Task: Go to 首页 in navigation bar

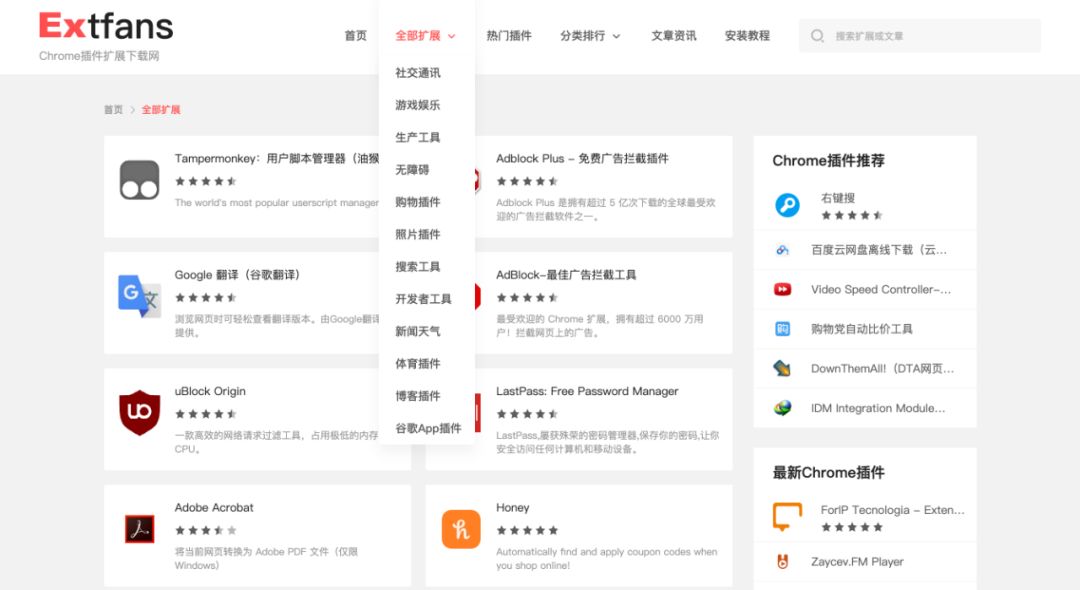Action: [x=355, y=36]
